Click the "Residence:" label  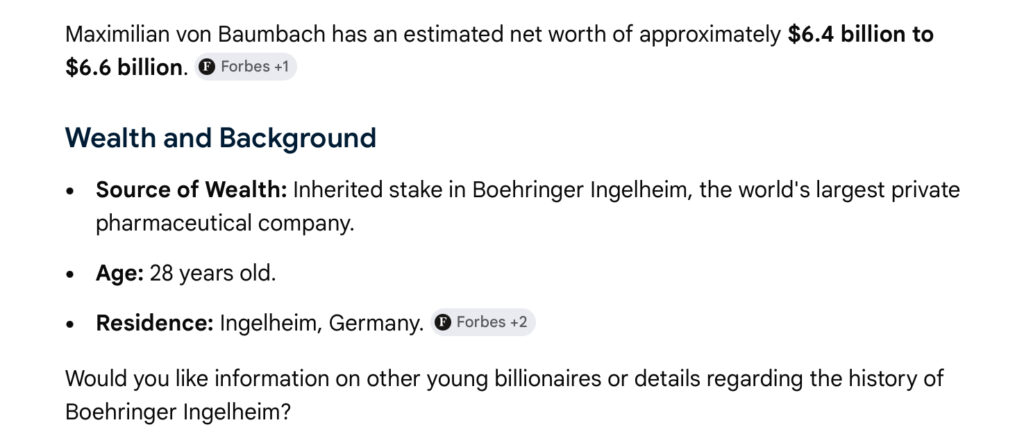(155, 322)
